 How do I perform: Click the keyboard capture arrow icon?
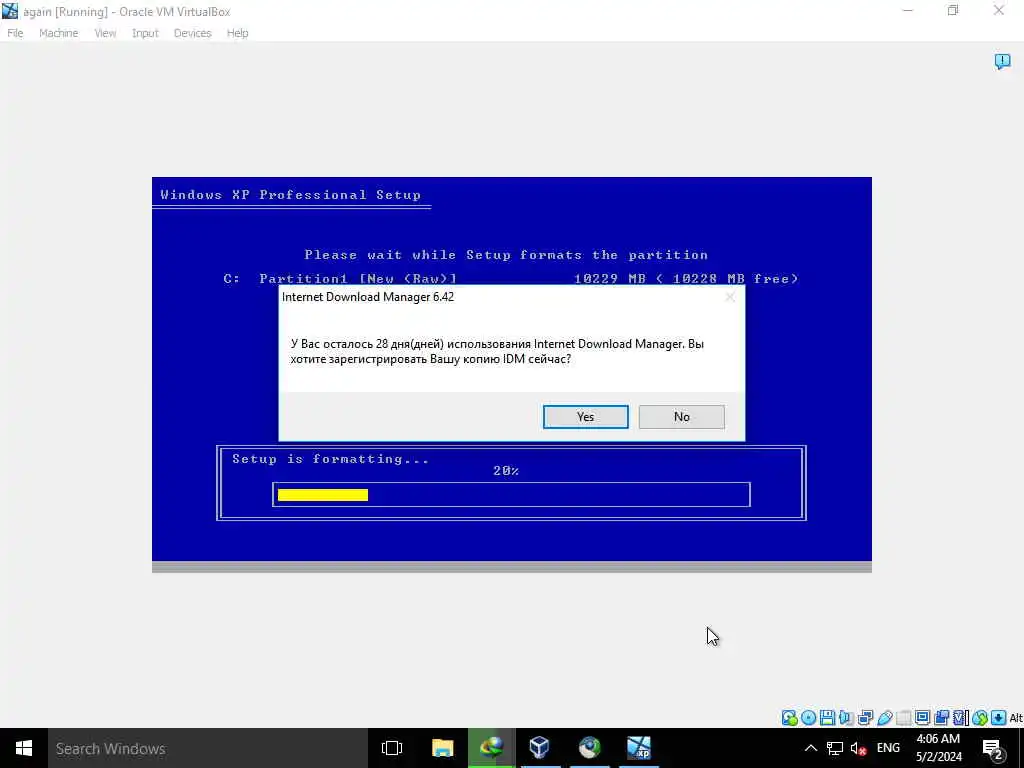click(x=998, y=718)
